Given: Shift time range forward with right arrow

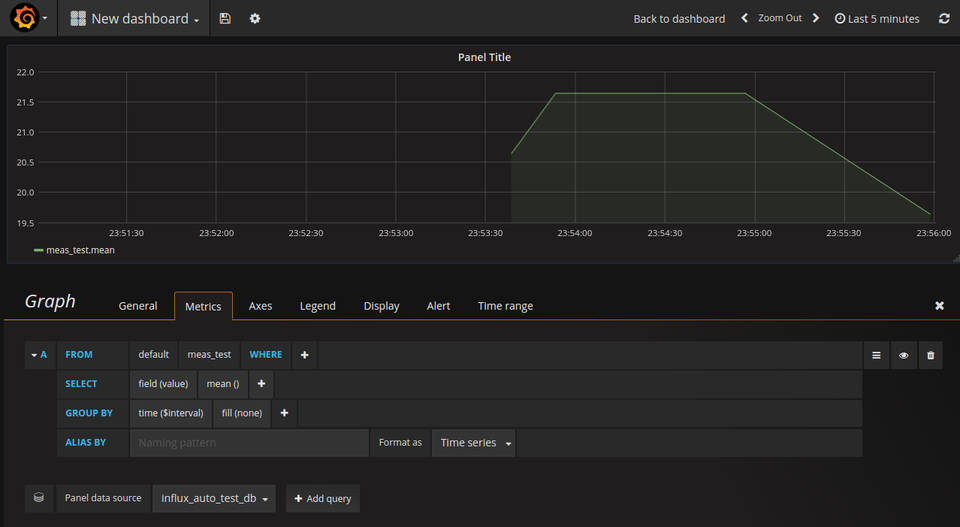Looking at the screenshot, I should (816, 18).
